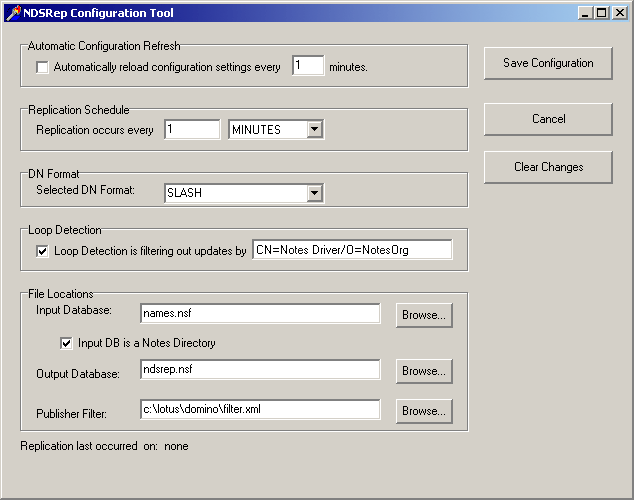
Task: Click the Loop Detection user name field
Action: 352,249
